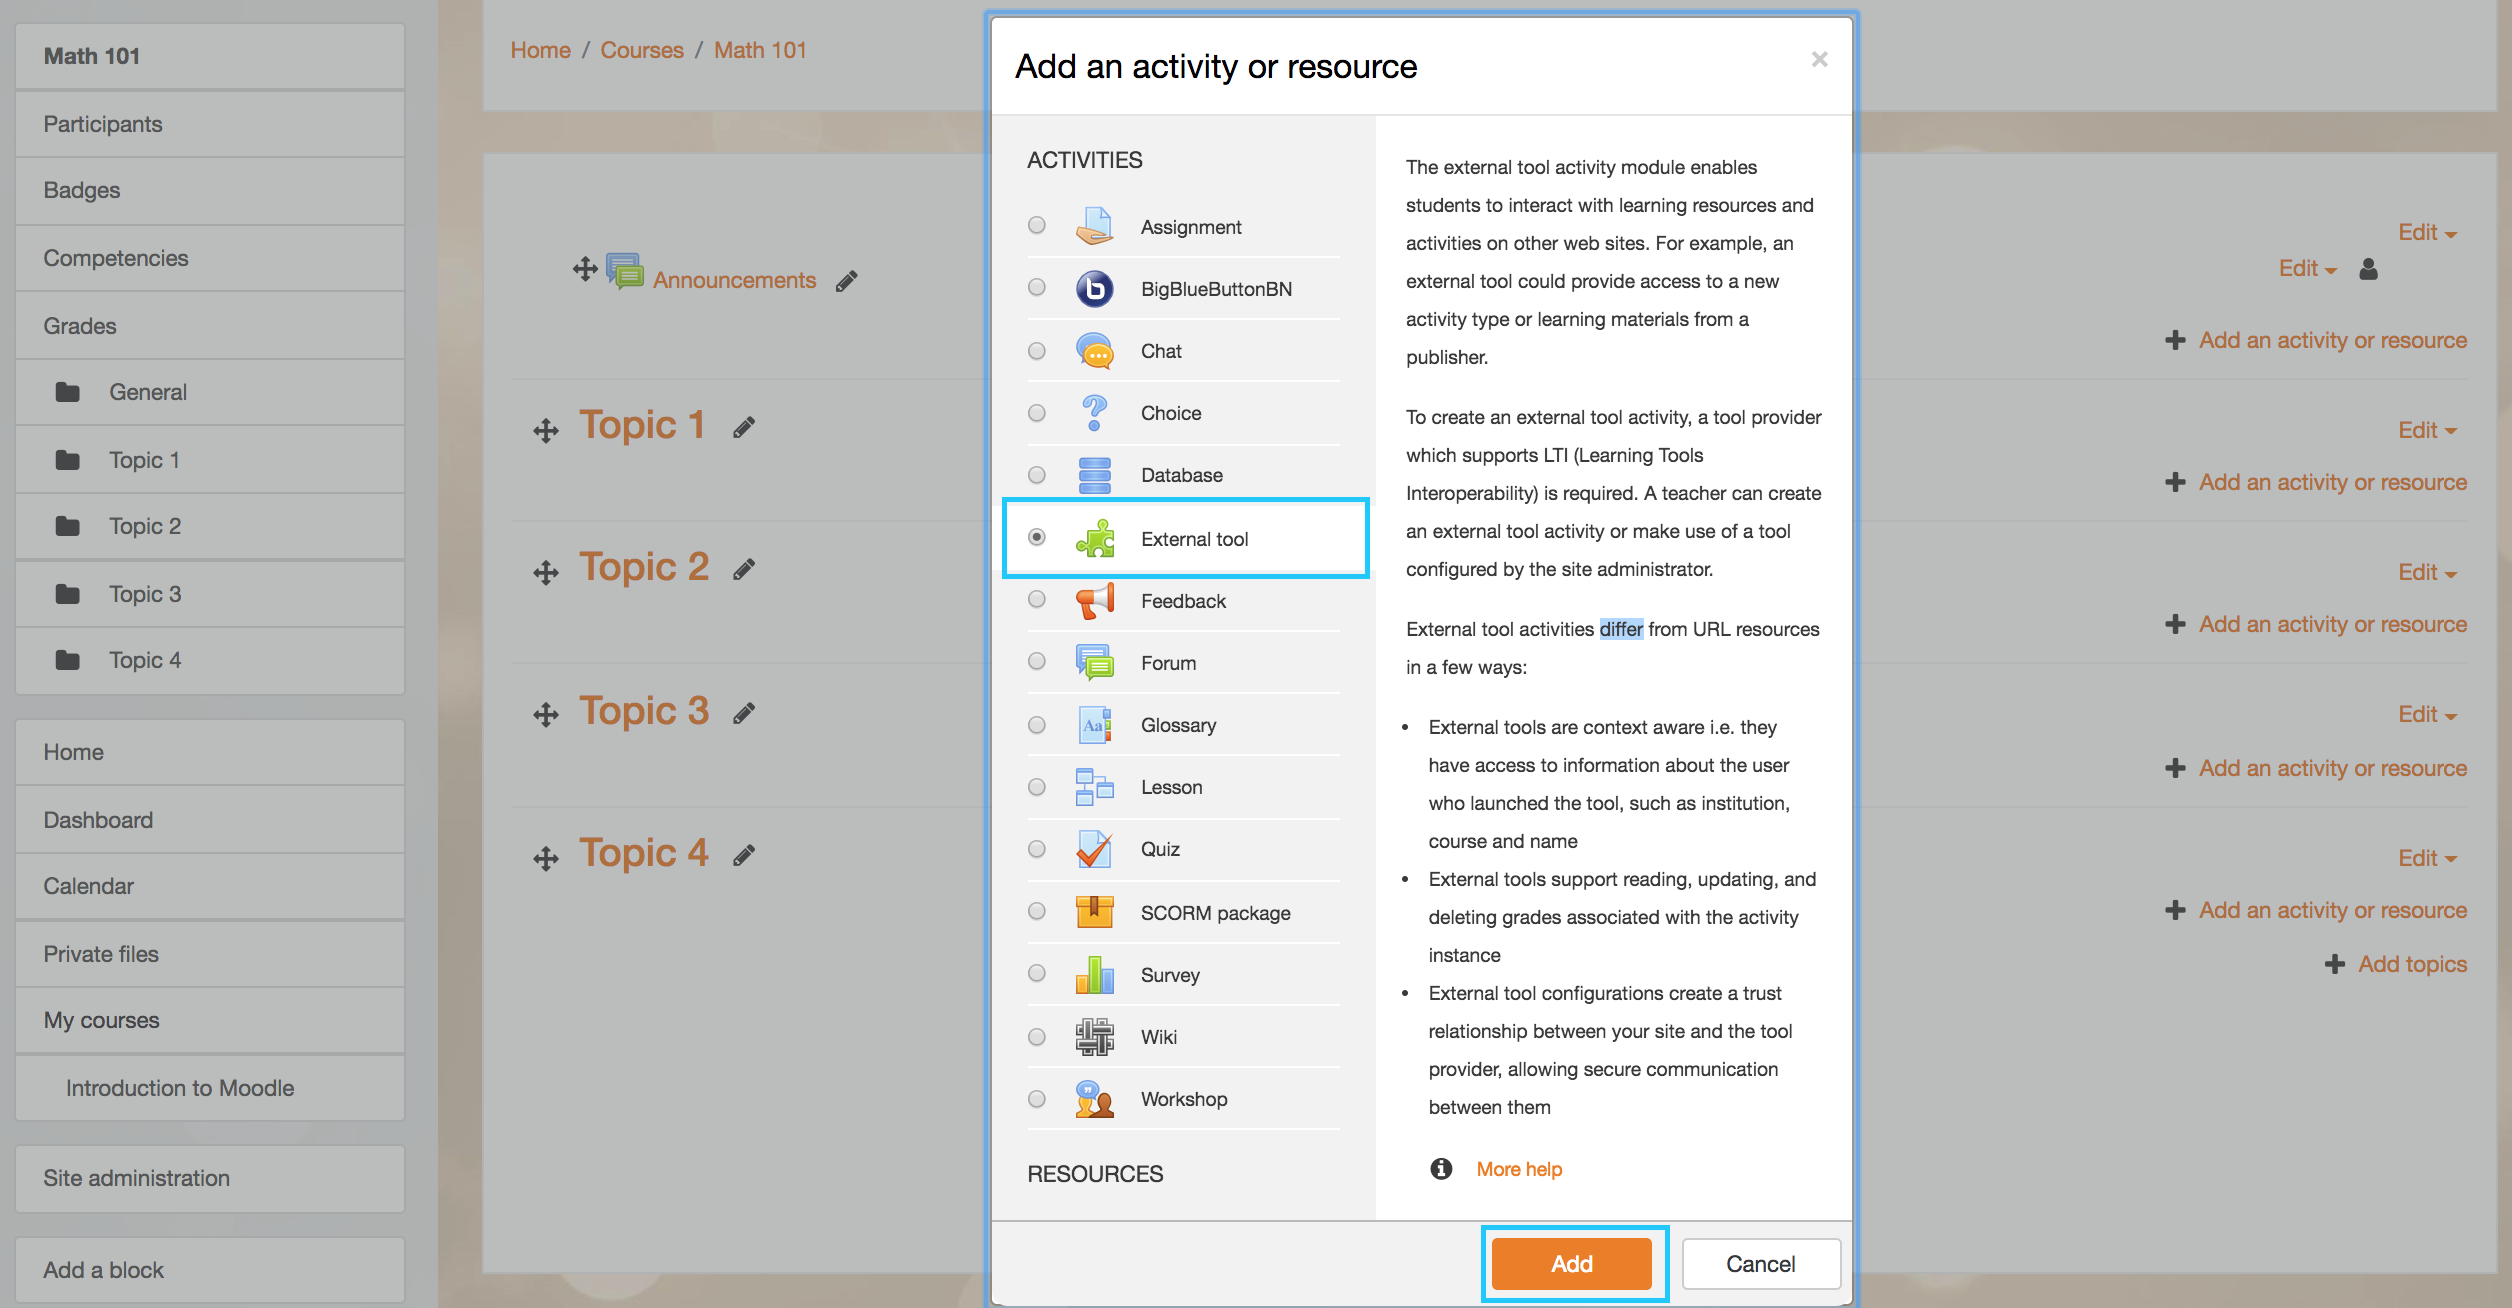Open the Edit dropdown for Topic 2
Screen dimensions: 2512x1308
tap(2427, 572)
